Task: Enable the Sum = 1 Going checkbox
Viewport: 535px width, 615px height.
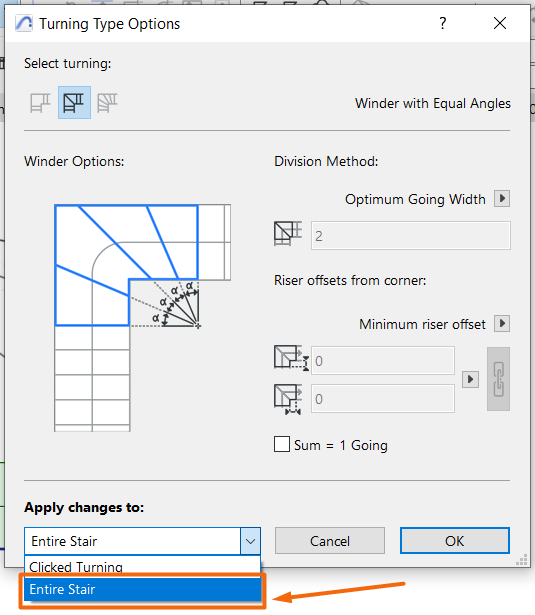Action: pyautogui.click(x=282, y=444)
